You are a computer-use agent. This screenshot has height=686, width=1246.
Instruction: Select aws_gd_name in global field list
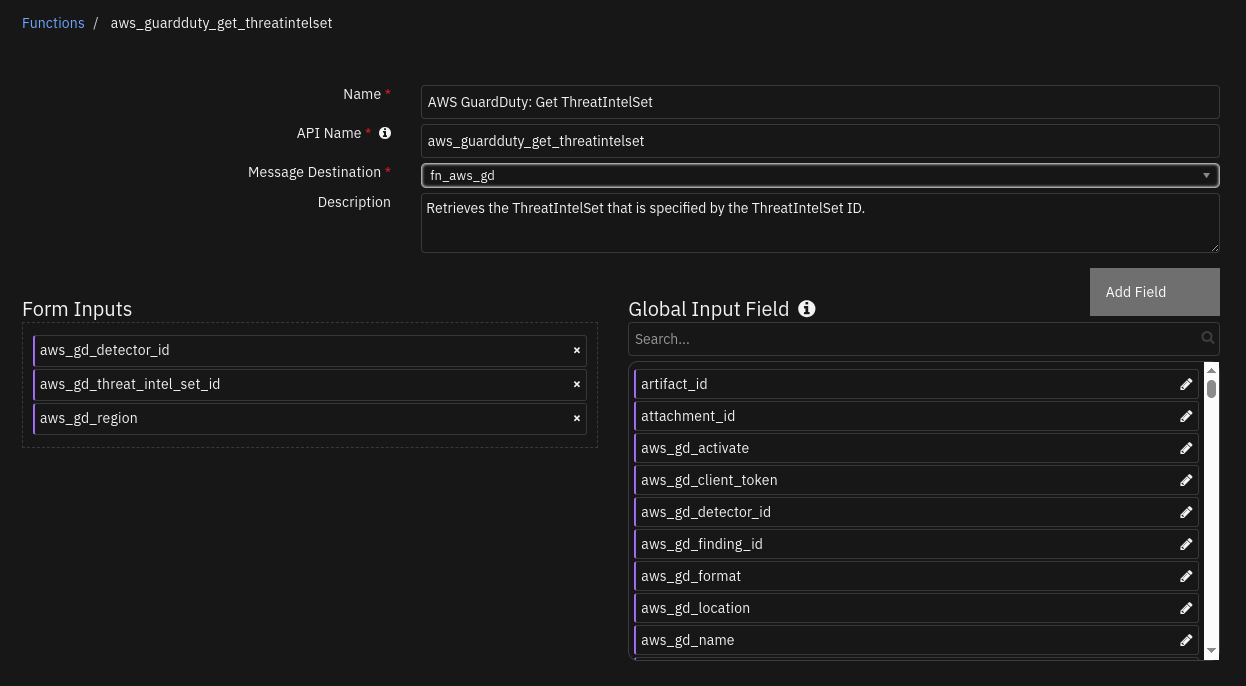916,640
